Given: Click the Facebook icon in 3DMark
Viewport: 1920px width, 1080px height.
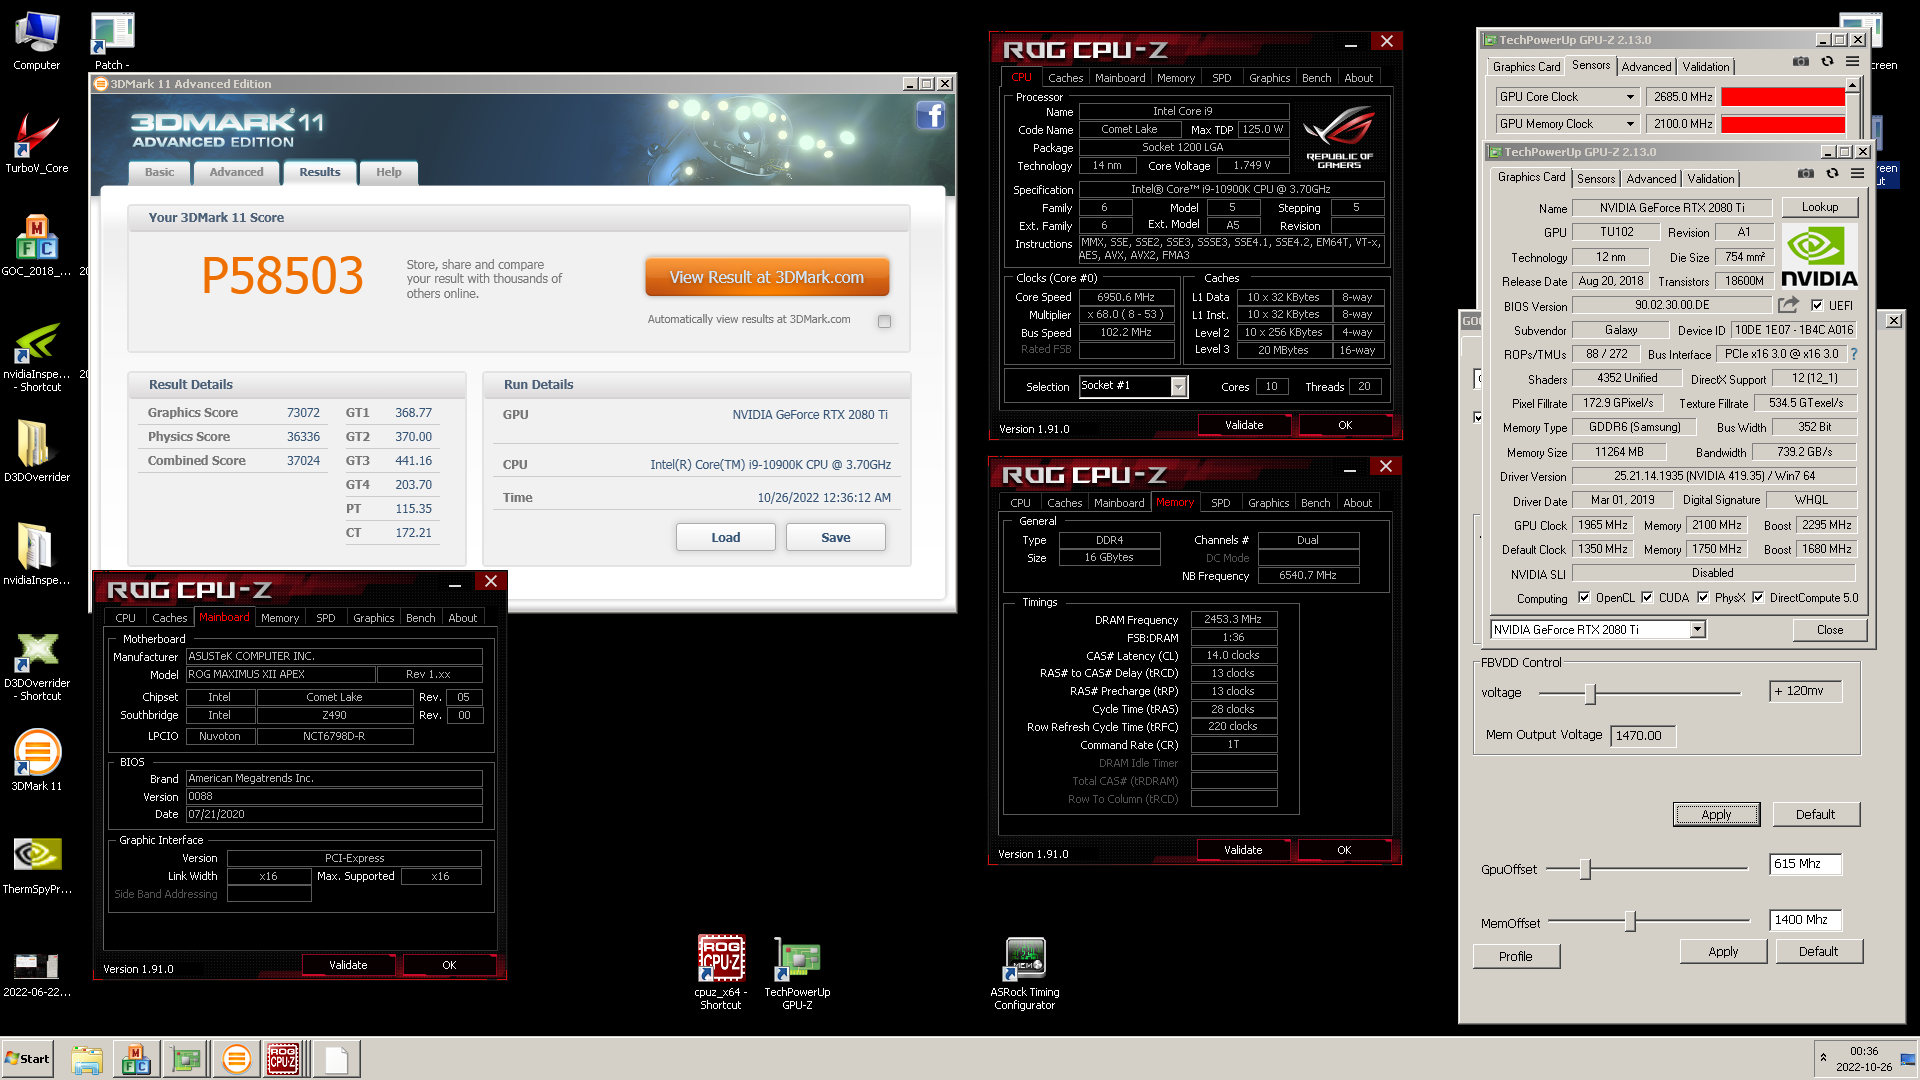Looking at the screenshot, I should point(930,115).
